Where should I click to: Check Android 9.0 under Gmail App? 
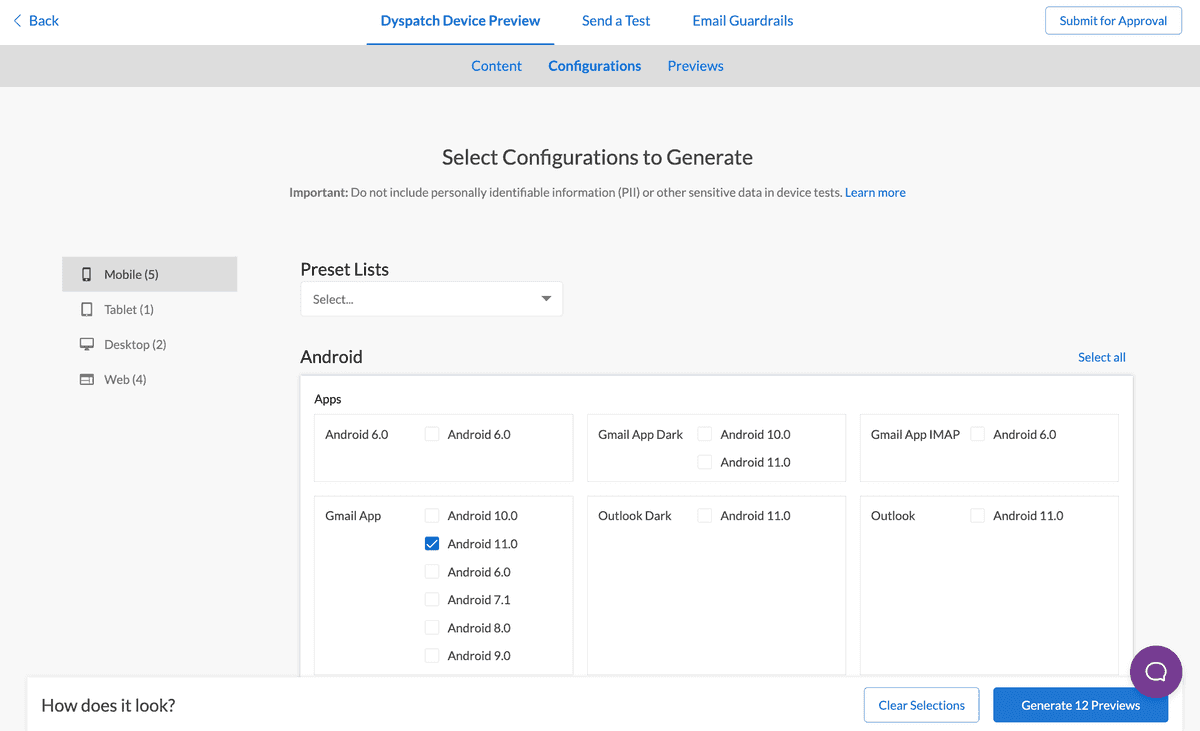pos(432,656)
